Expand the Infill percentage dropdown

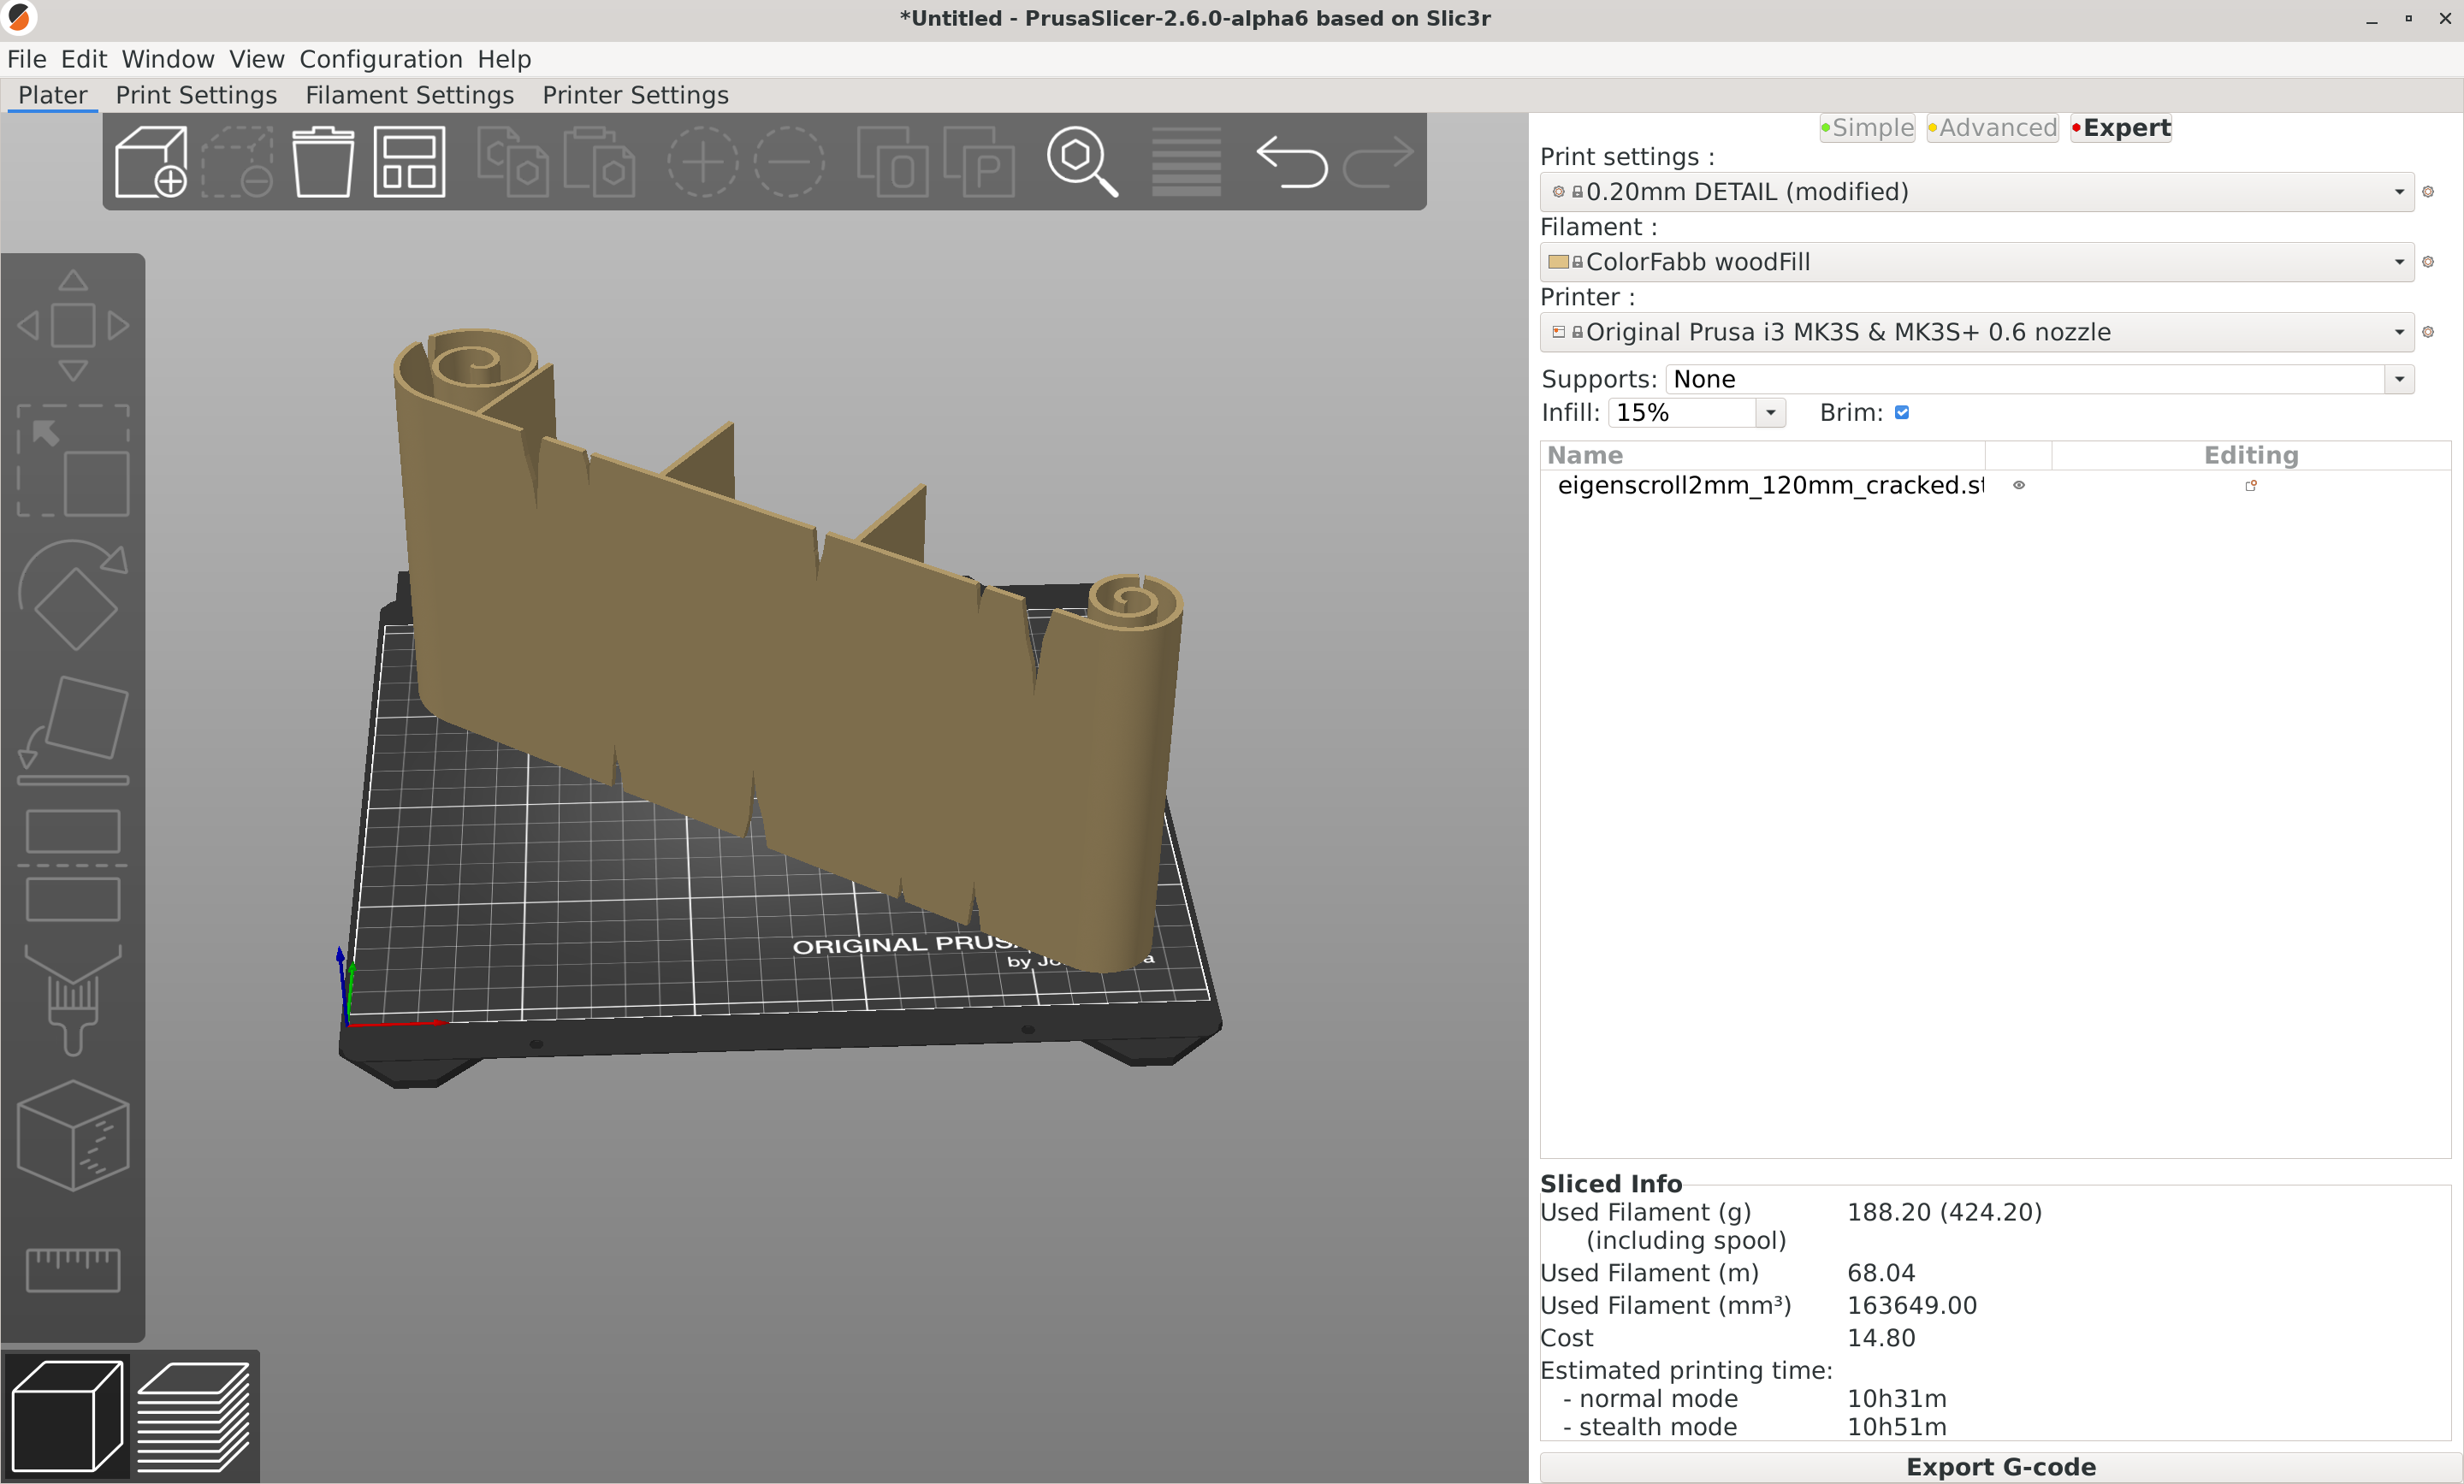point(1770,412)
